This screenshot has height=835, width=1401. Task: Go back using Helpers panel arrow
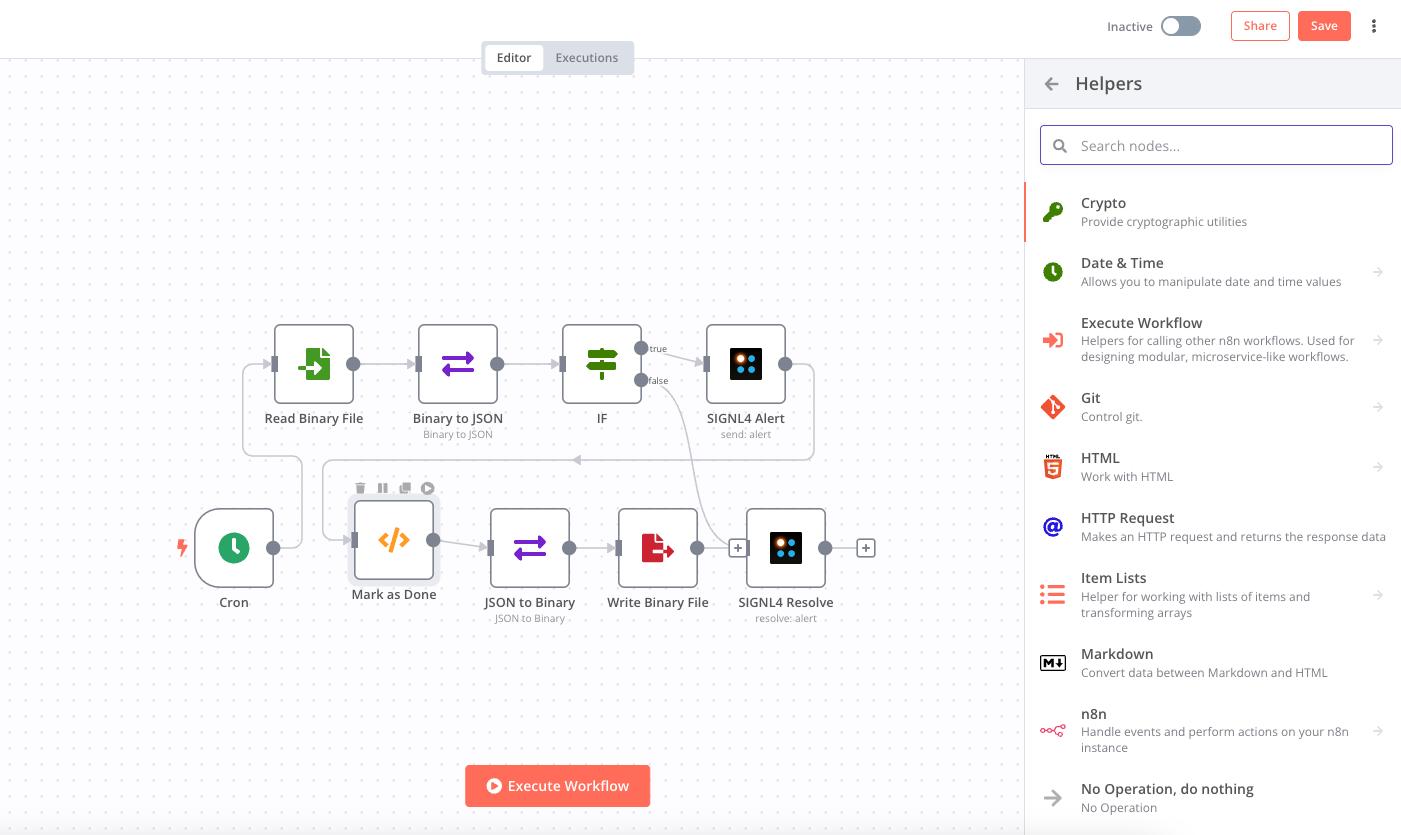point(1051,84)
